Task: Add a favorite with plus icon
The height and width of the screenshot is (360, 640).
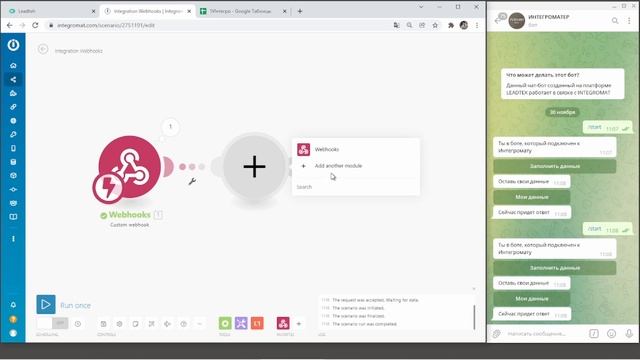Action: pos(299,324)
